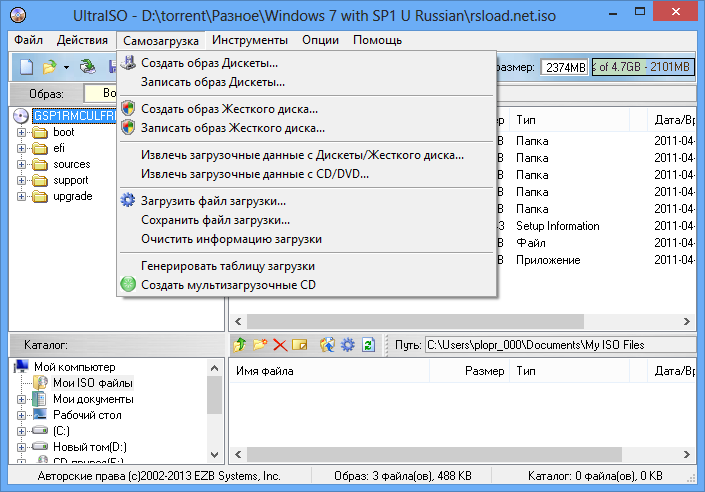Screen dimensions: 705x492
Task: Click the Путь path input field
Action: click(x=560, y=345)
